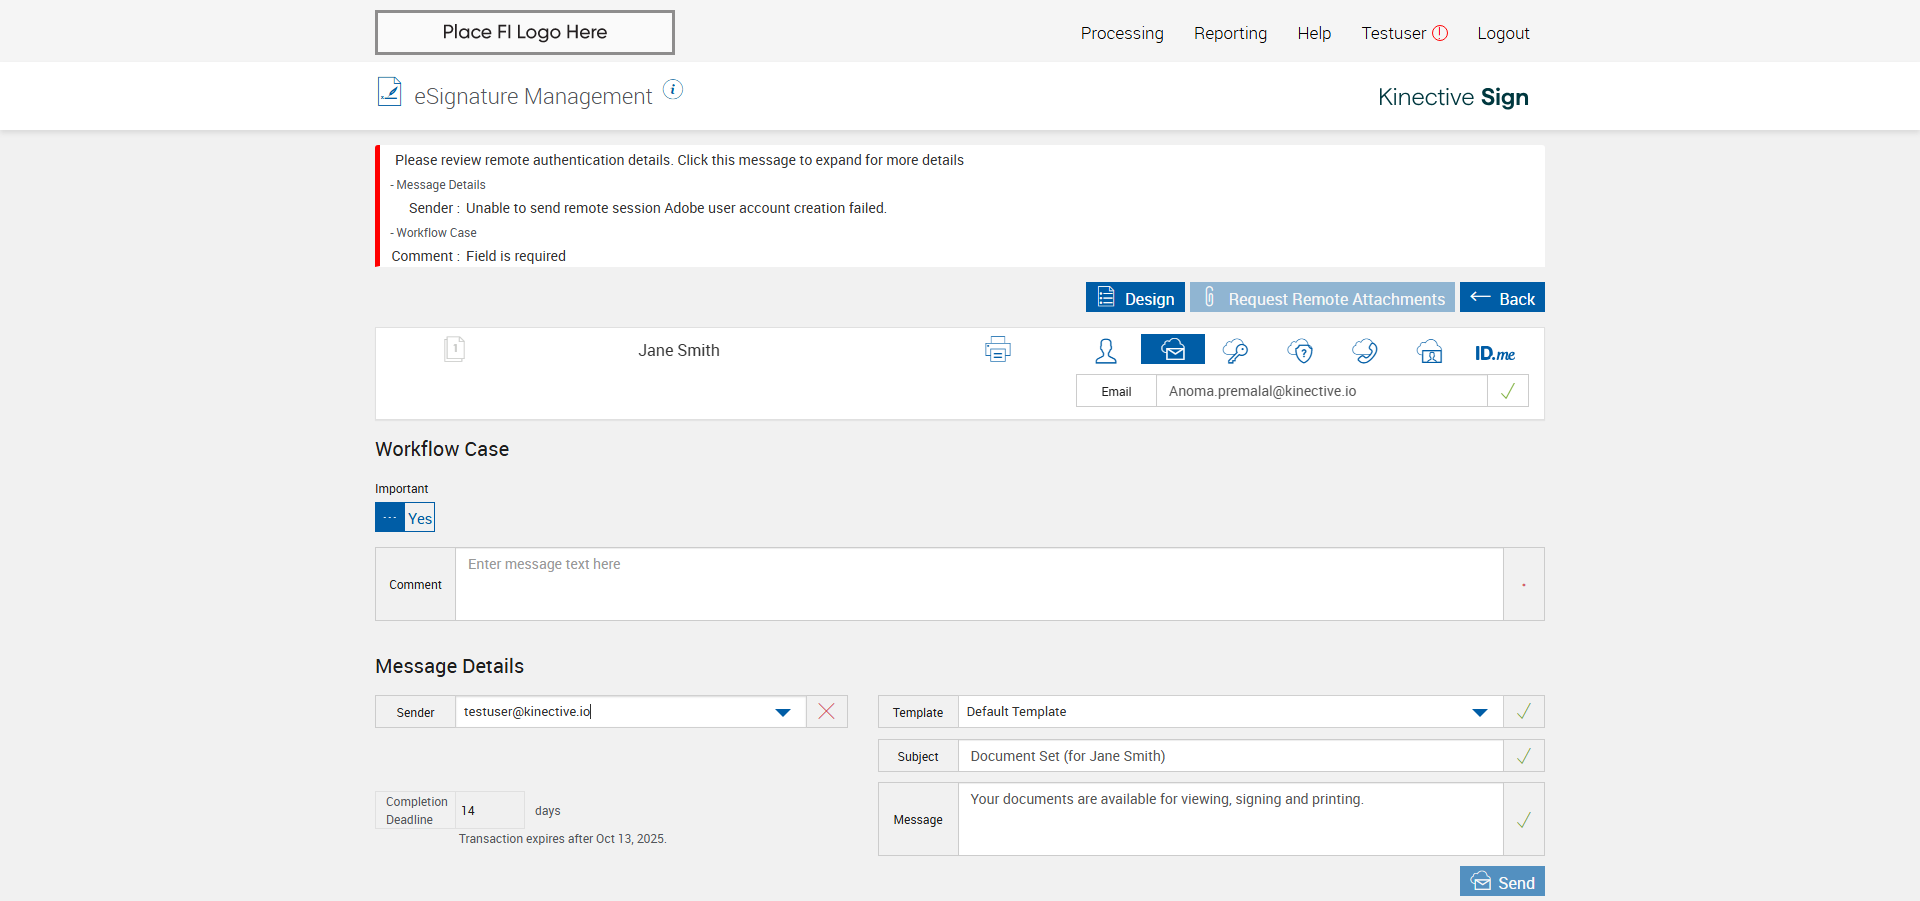Open the Processing menu
The image size is (1920, 901).
point(1122,33)
